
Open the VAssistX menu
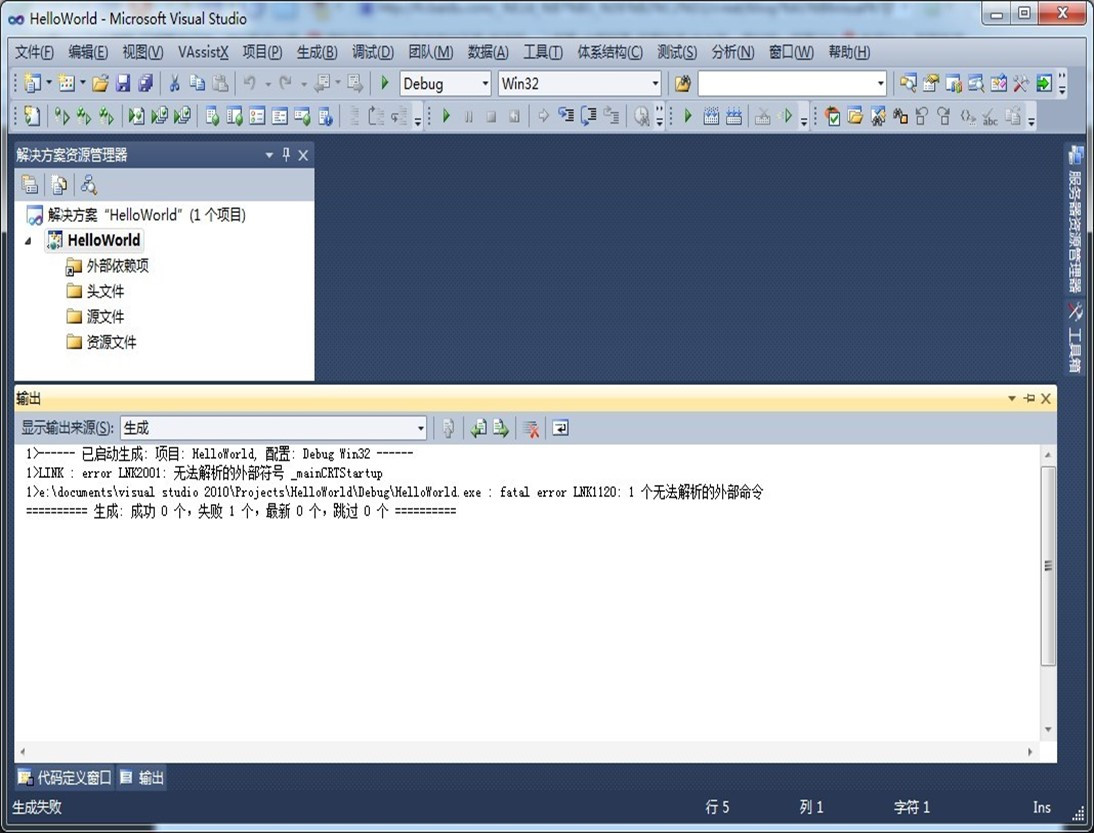(x=203, y=52)
